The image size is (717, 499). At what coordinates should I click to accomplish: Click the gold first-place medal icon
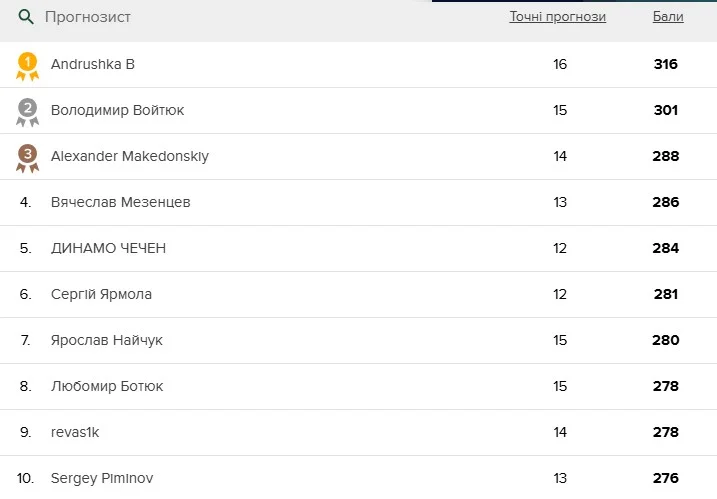(x=28, y=65)
